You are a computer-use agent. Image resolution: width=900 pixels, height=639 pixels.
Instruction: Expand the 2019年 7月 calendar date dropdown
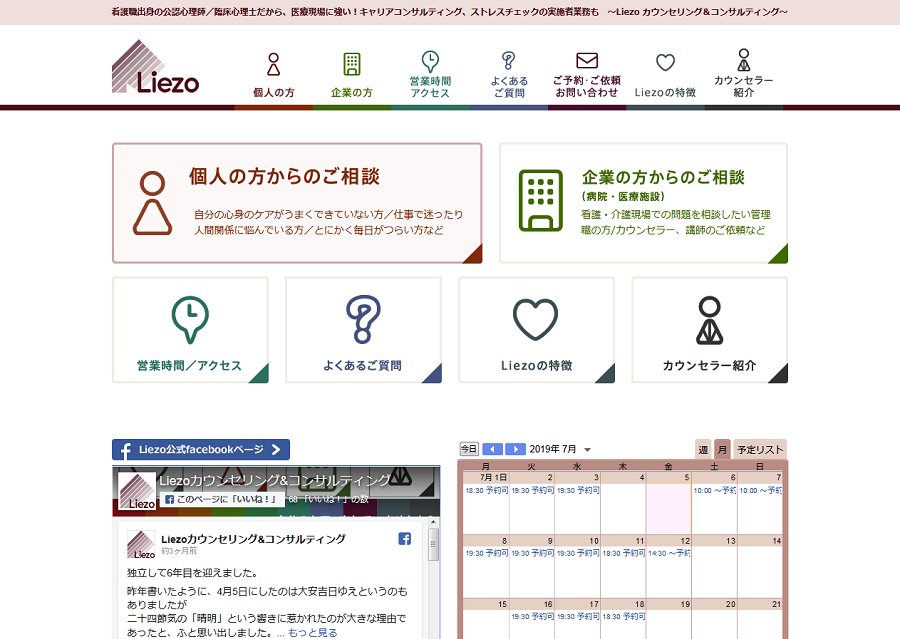tap(588, 450)
